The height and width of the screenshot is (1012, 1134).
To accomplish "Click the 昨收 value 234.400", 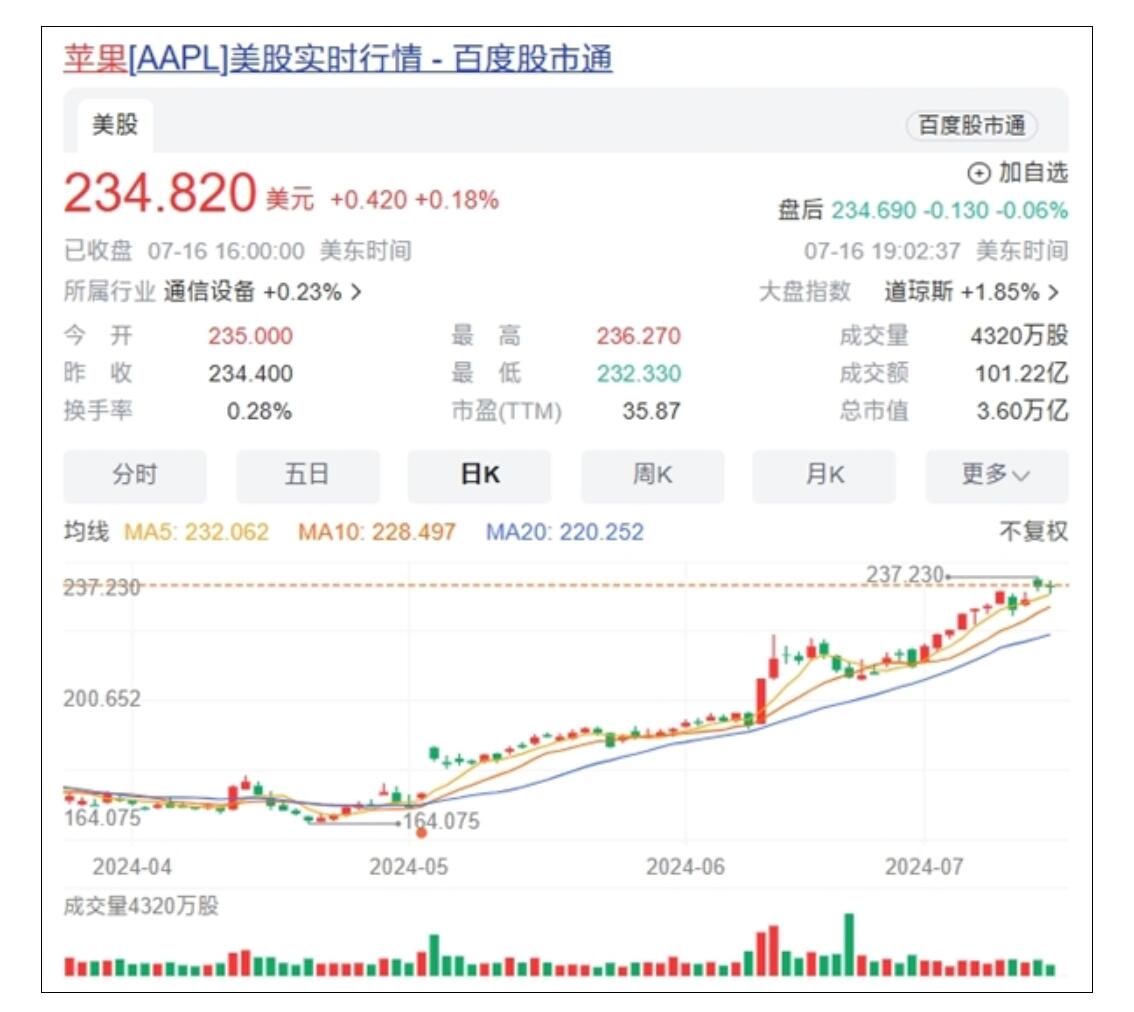I will pyautogui.click(x=250, y=374).
